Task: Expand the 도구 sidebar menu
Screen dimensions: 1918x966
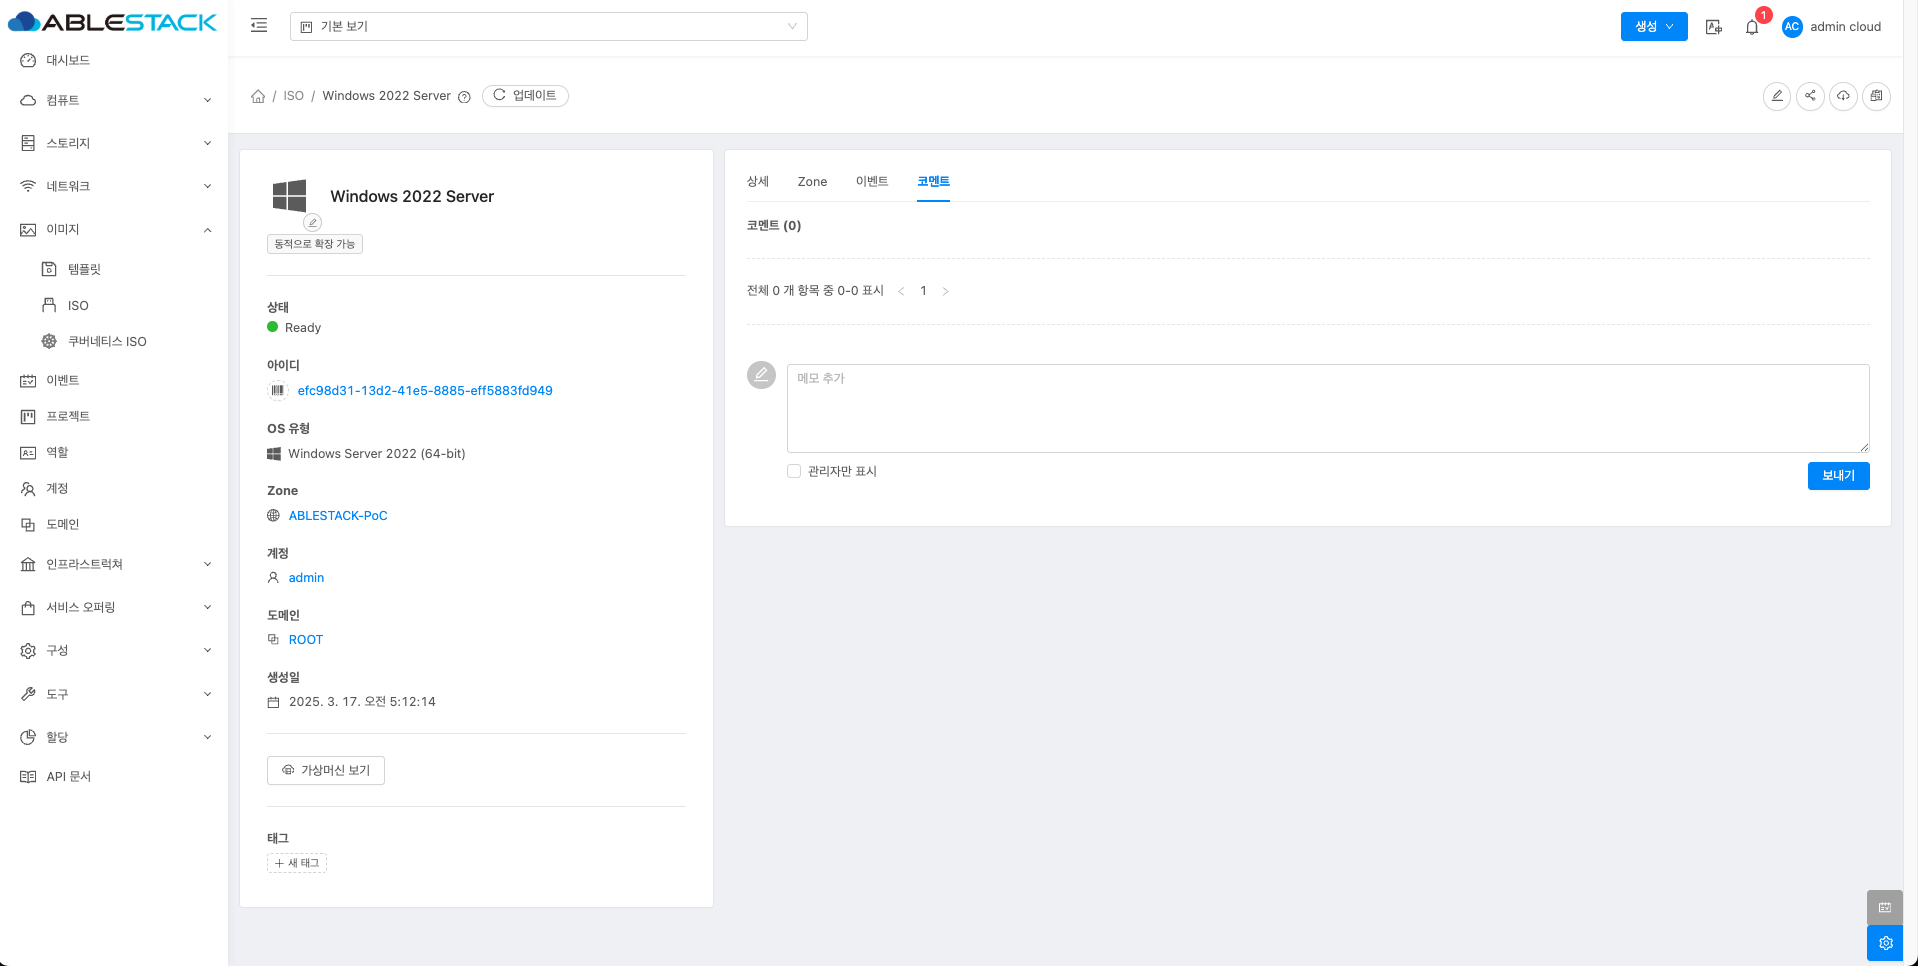Action: [115, 694]
